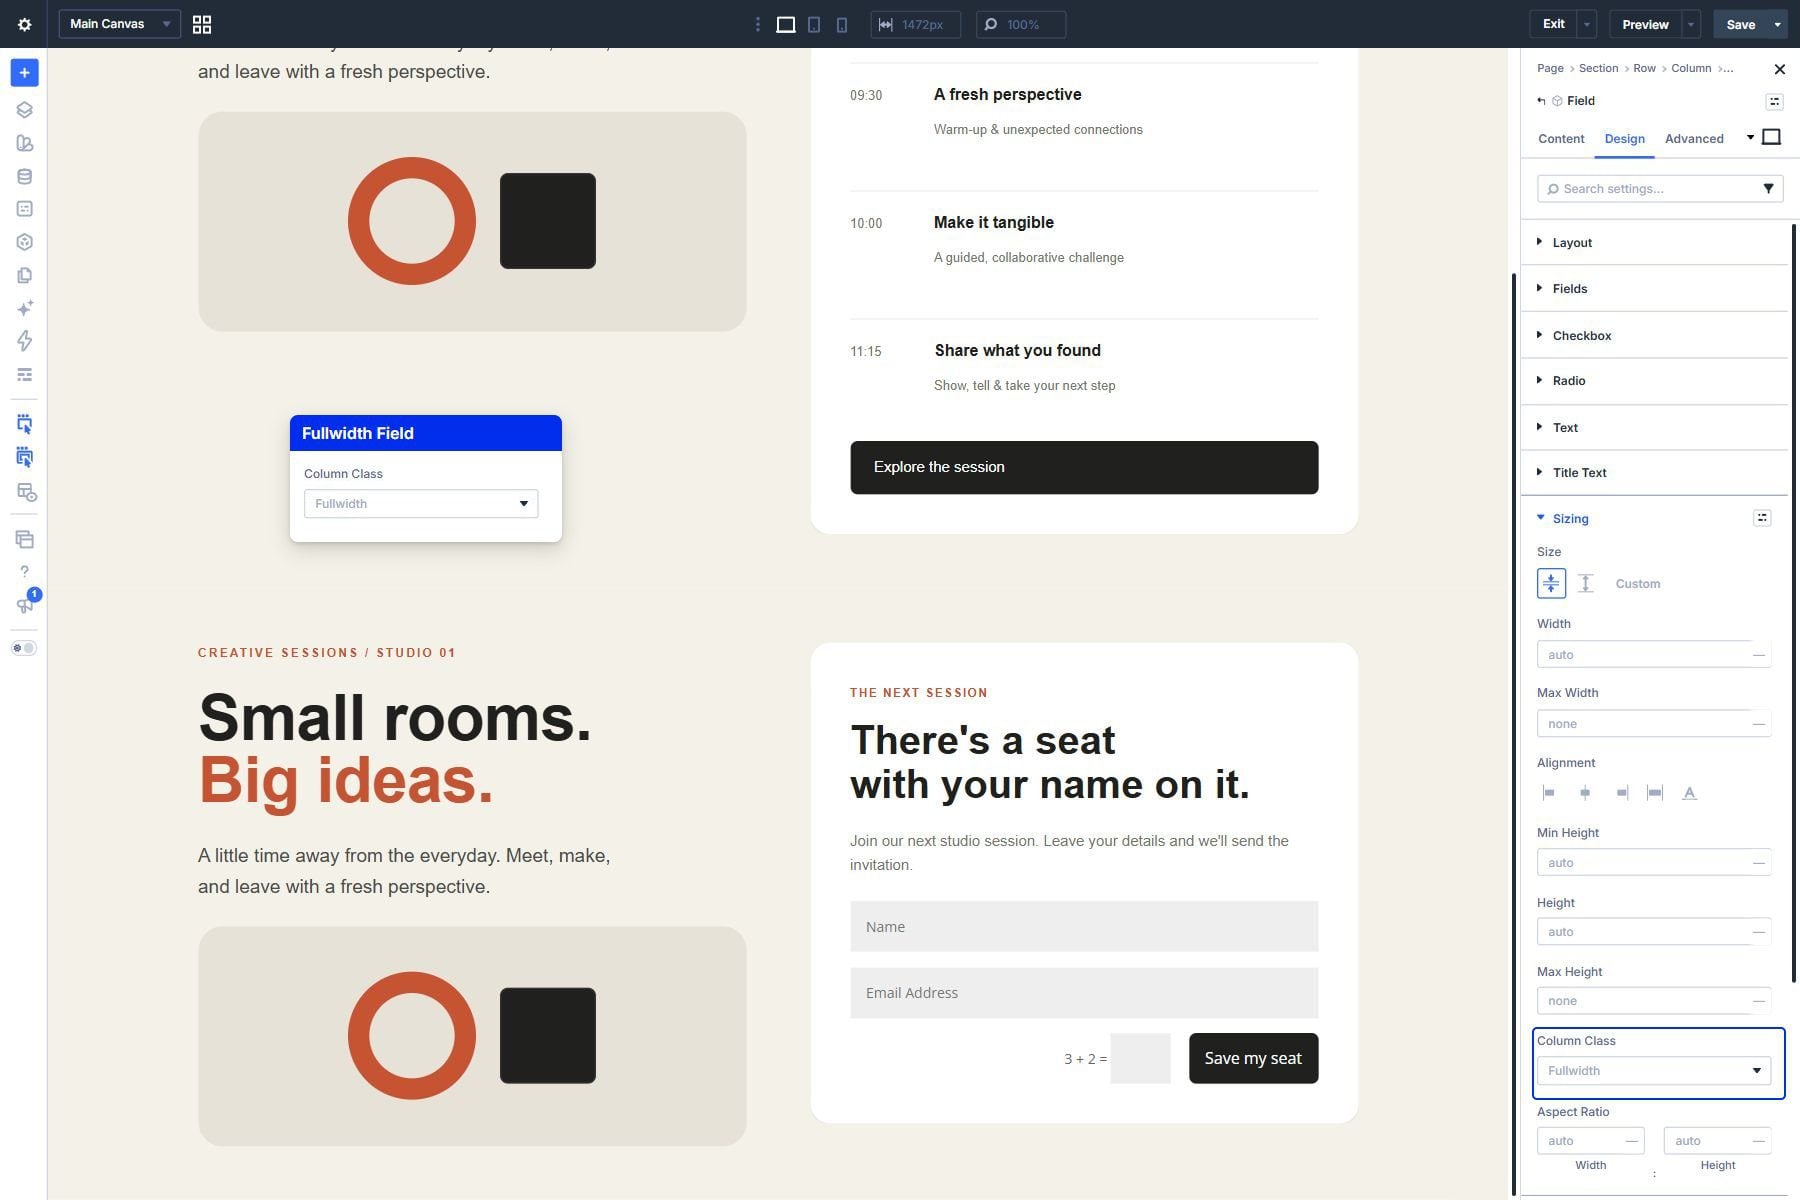Toggle the light/dark mode switch in the sidebar
This screenshot has width=1800, height=1200.
coord(24,648)
